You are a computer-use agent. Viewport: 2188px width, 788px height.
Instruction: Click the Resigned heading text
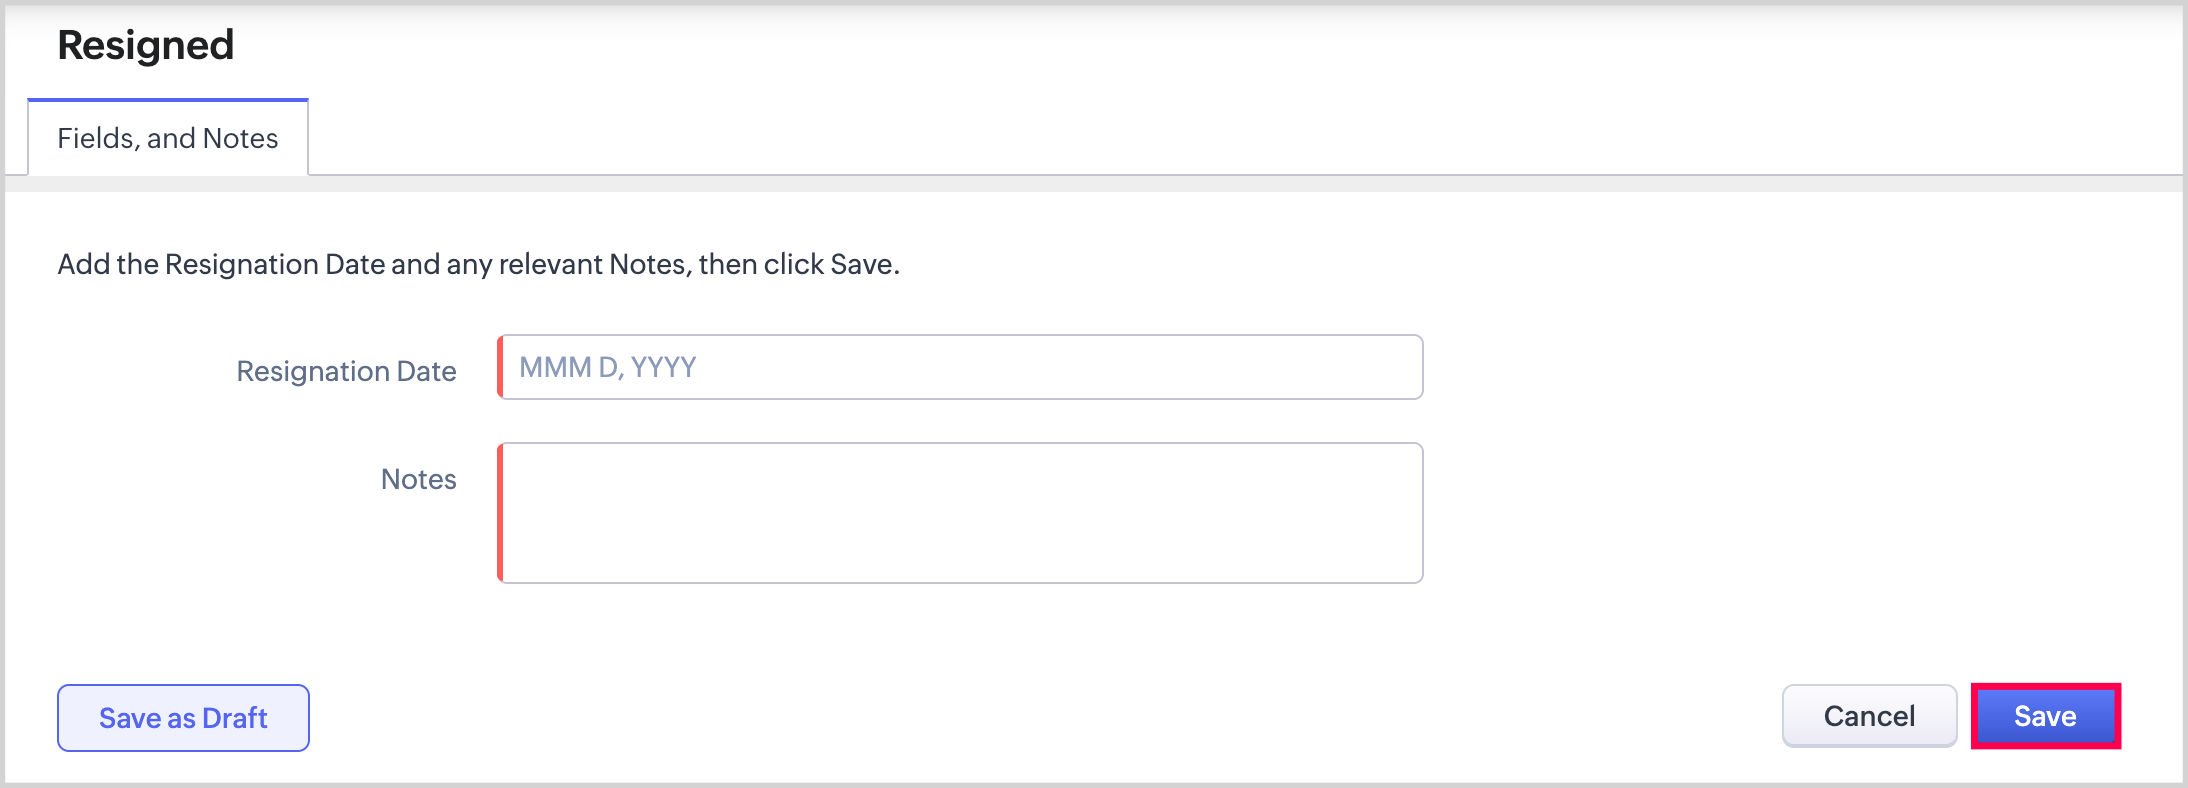(146, 45)
